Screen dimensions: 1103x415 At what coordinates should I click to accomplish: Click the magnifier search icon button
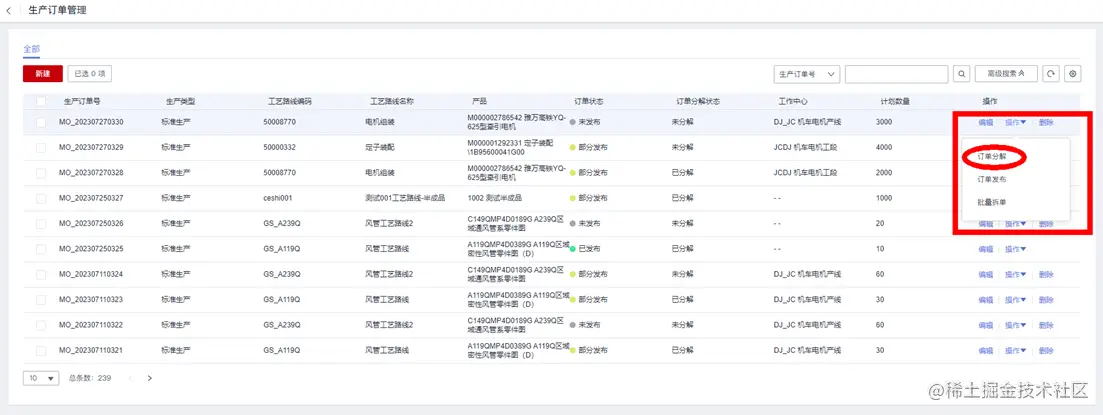[x=962, y=74]
